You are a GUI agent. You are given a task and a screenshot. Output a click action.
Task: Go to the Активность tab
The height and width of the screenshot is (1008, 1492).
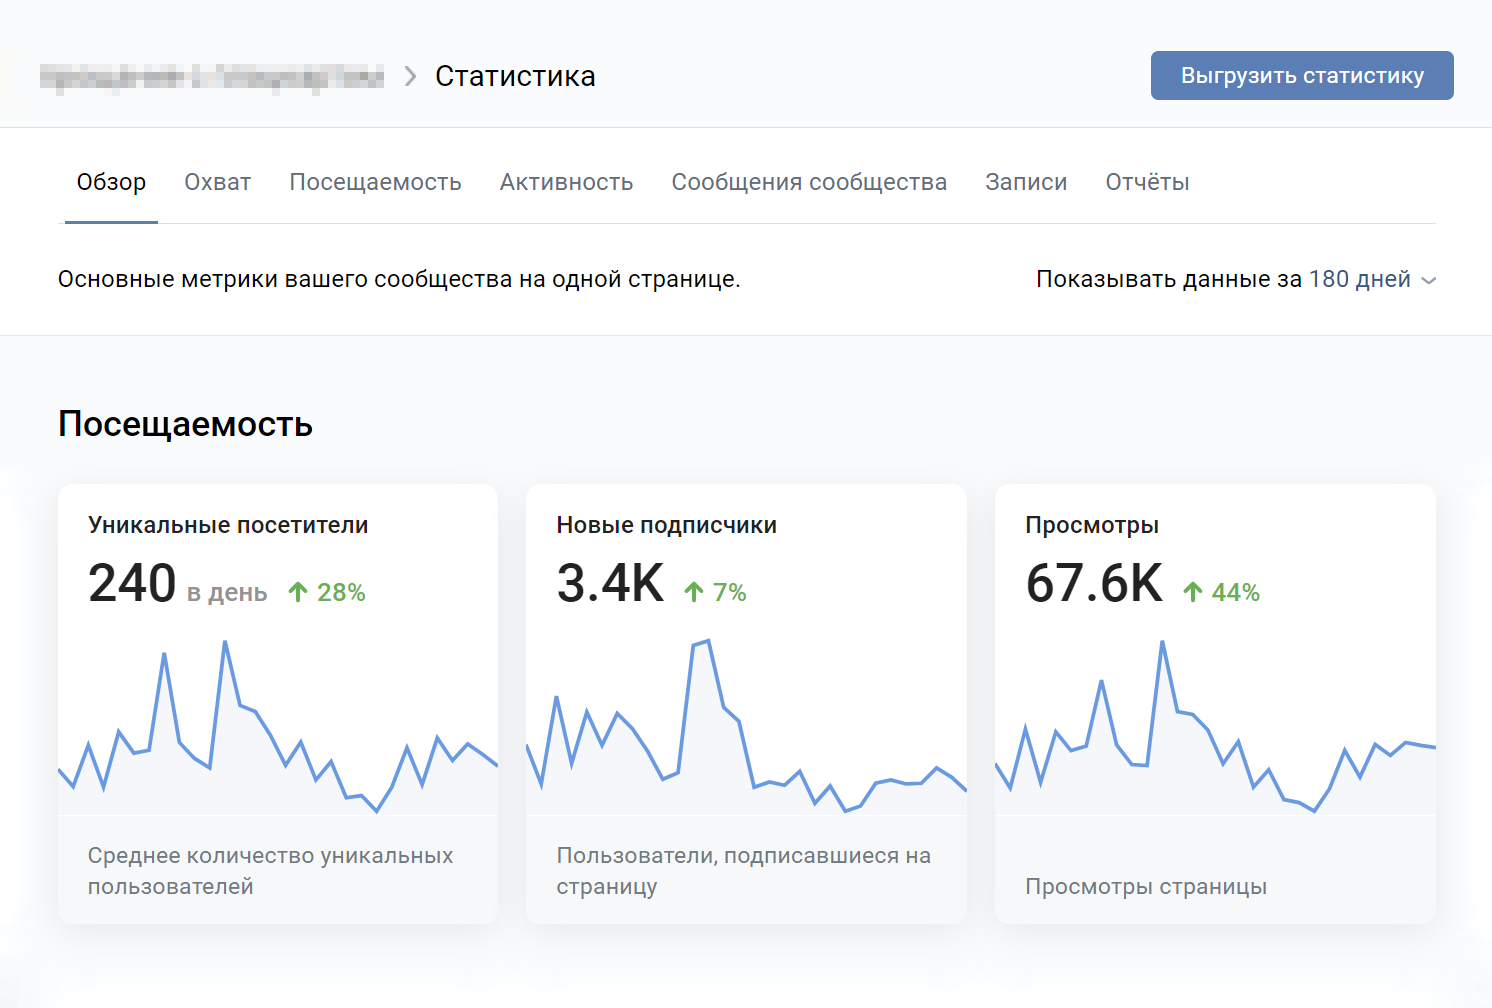pyautogui.click(x=566, y=182)
